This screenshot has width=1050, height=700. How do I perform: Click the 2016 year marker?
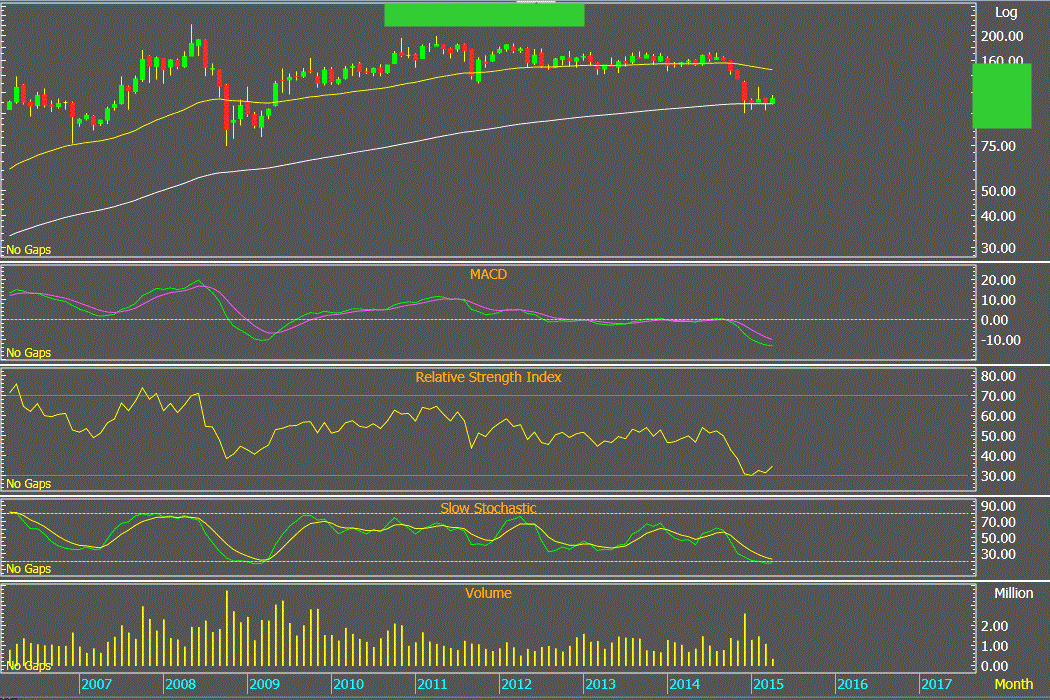(853, 684)
